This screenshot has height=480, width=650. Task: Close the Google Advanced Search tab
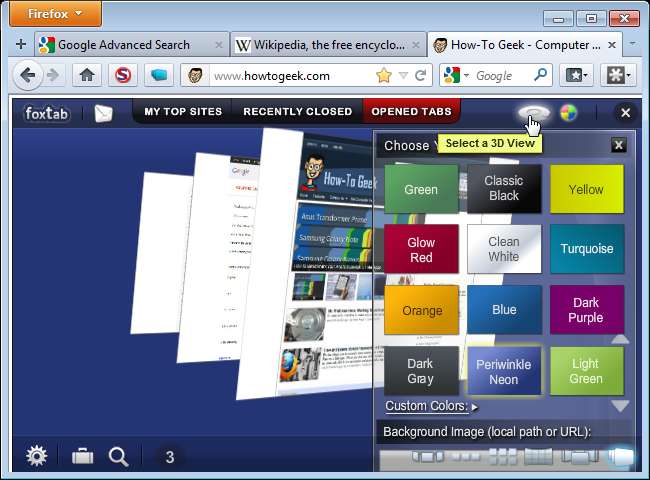(x=218, y=45)
